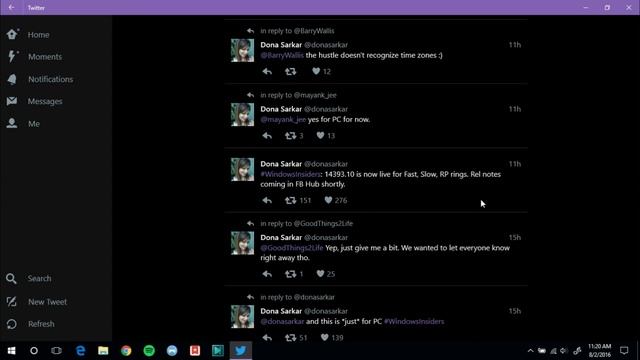Click 'in reply to @GoodThings2Life' text

pyautogui.click(x=307, y=223)
